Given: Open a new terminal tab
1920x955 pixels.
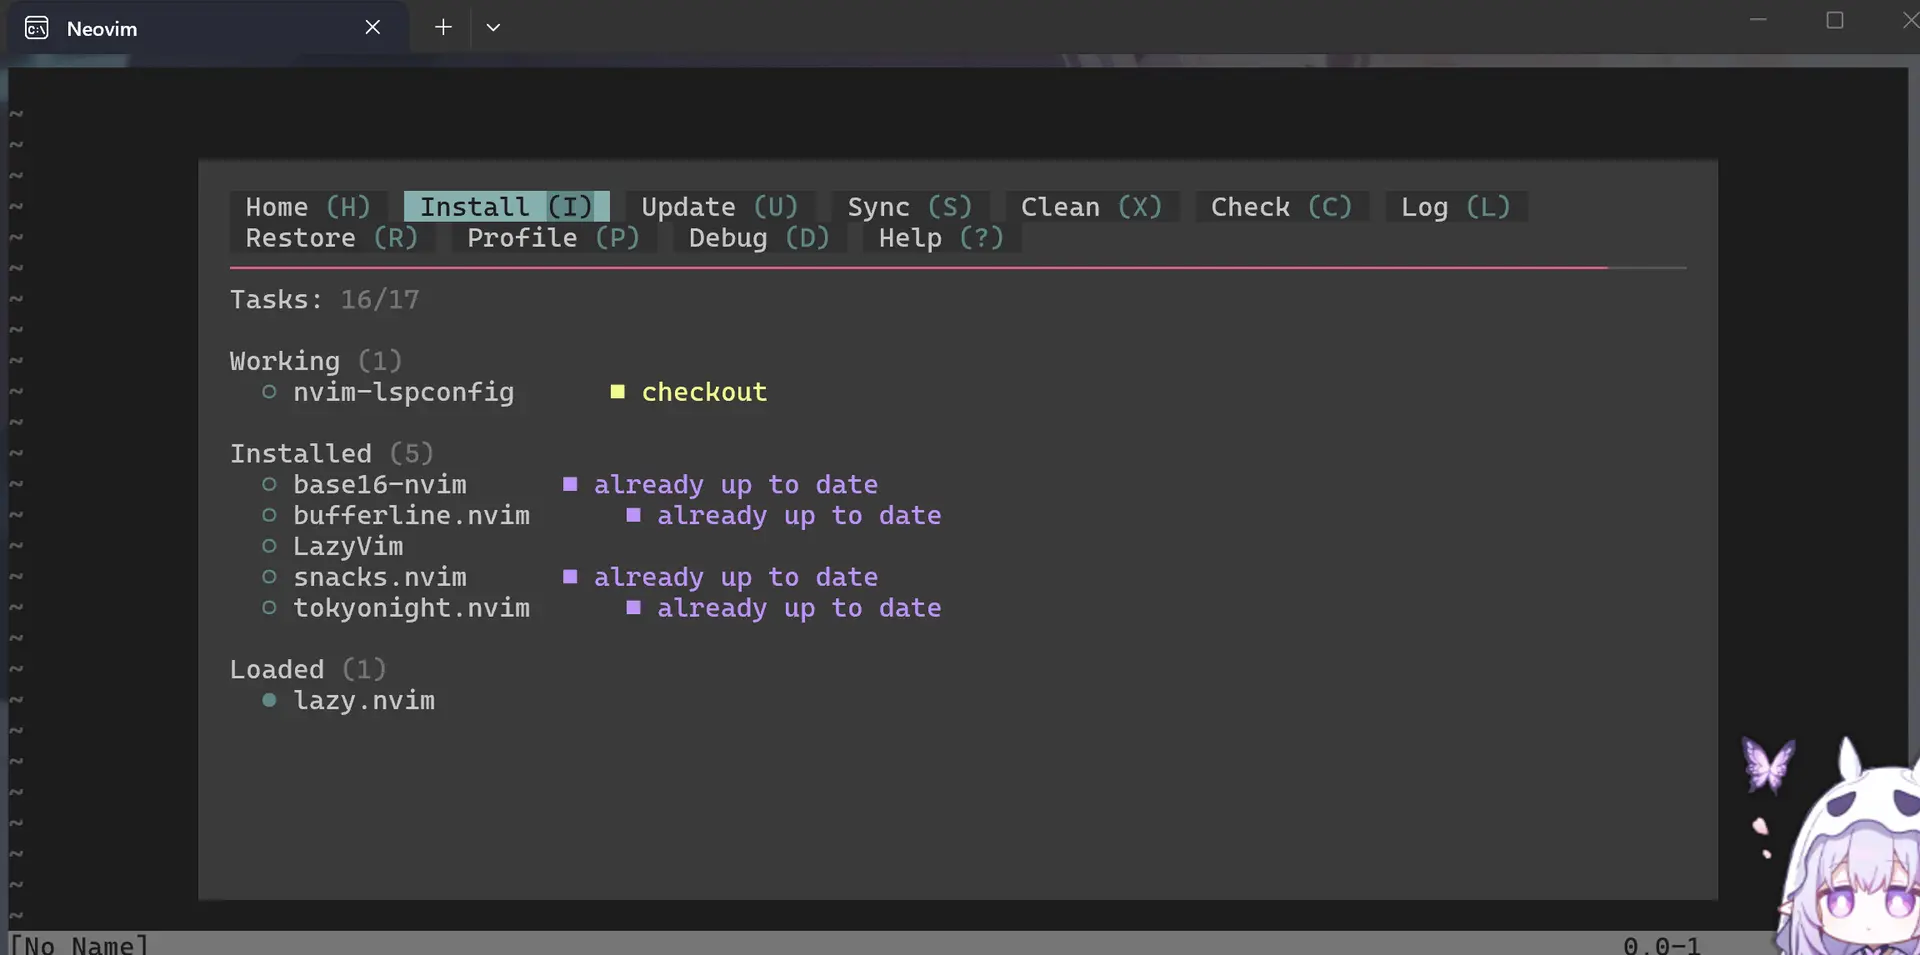Looking at the screenshot, I should 443,27.
